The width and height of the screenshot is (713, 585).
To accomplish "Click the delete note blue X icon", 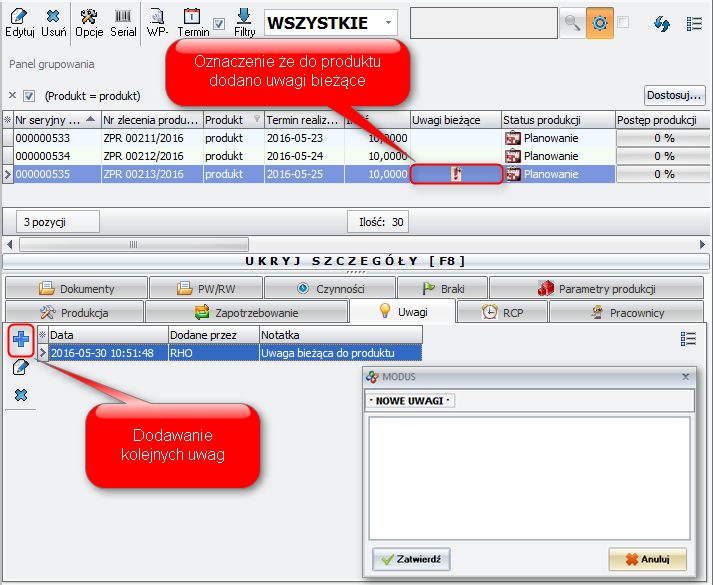I will click(21, 395).
